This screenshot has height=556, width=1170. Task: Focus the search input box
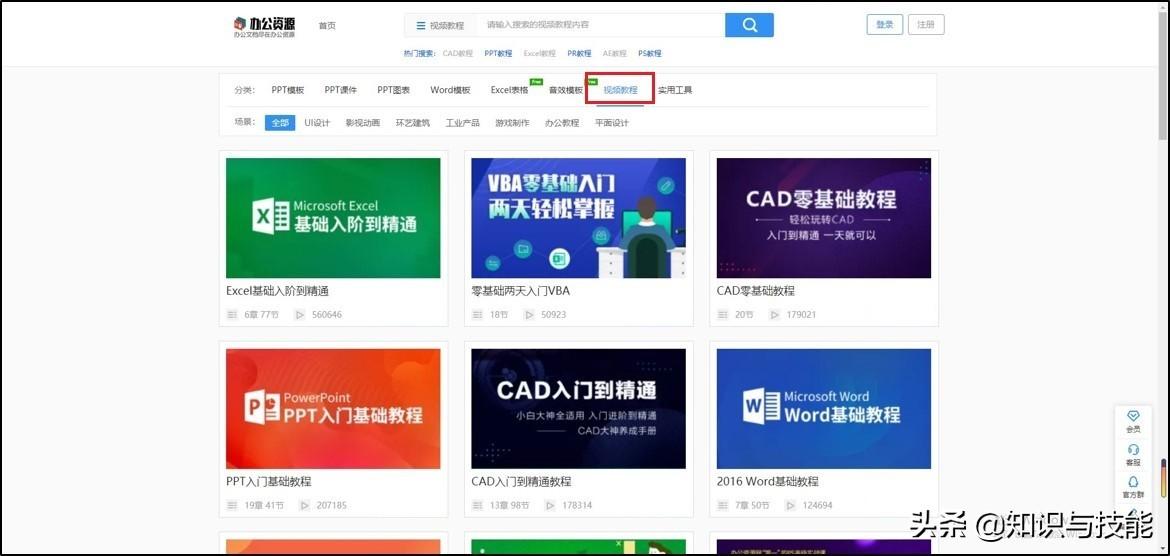(x=600, y=25)
